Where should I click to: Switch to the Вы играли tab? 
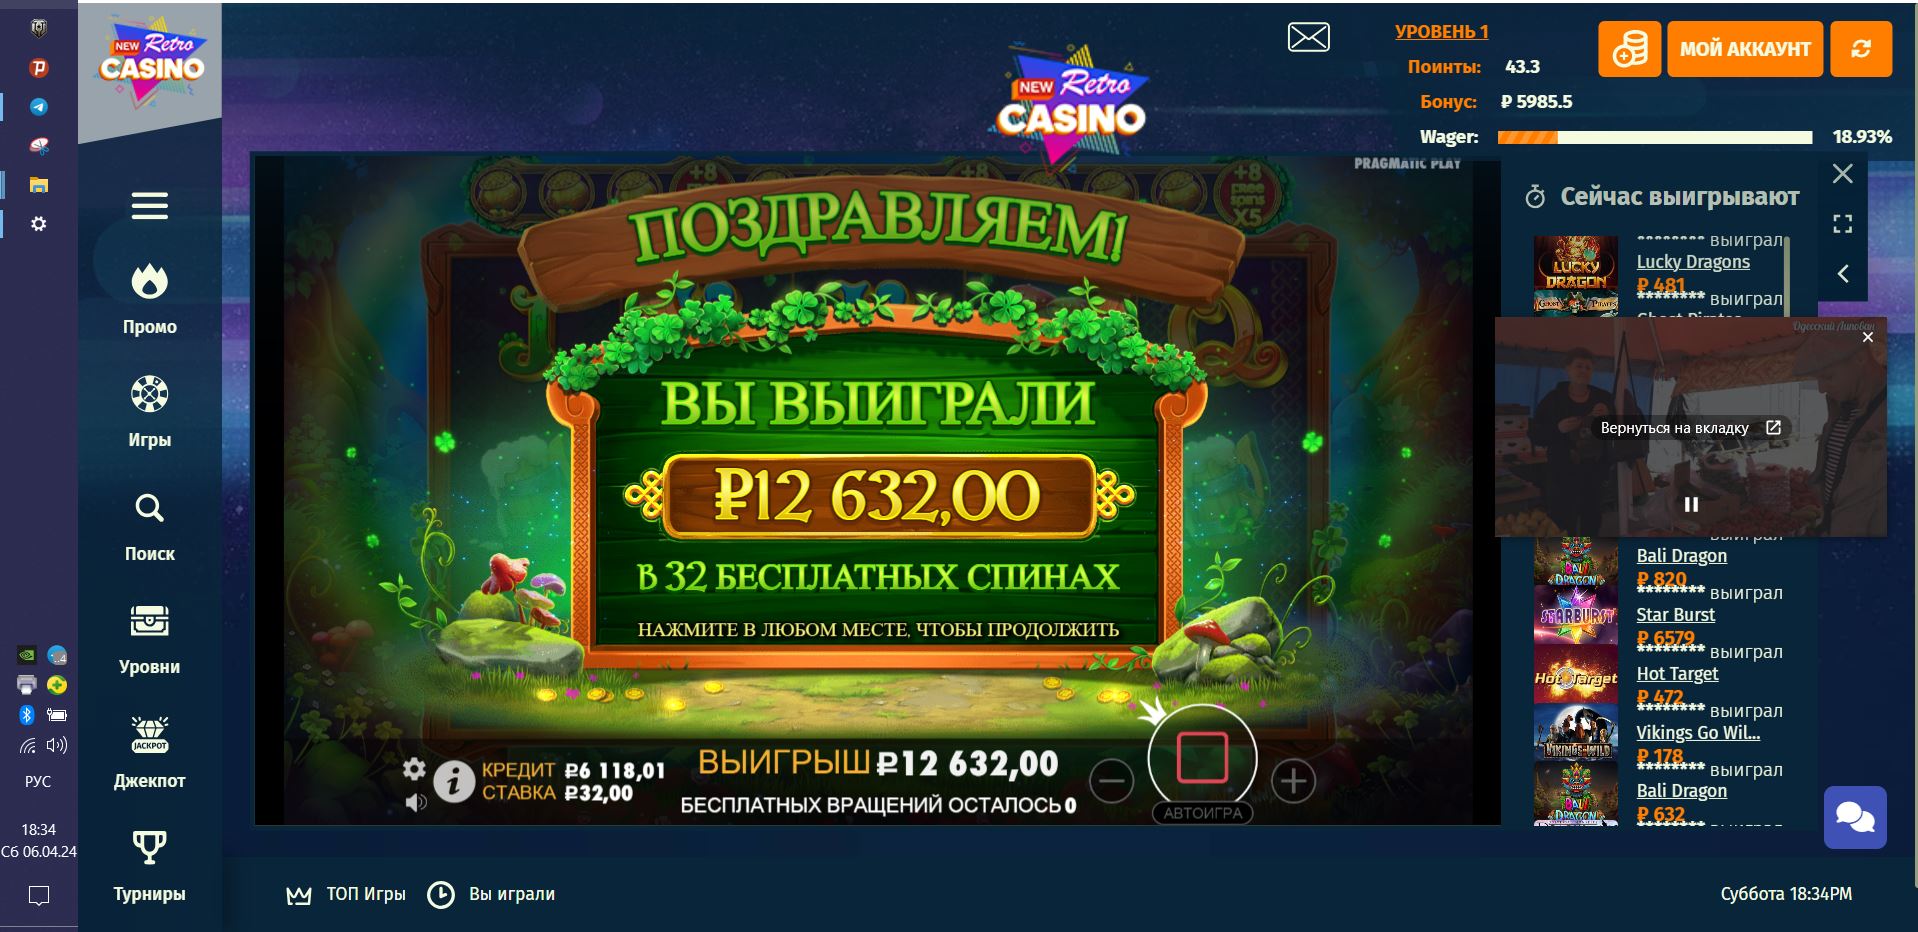tap(491, 894)
